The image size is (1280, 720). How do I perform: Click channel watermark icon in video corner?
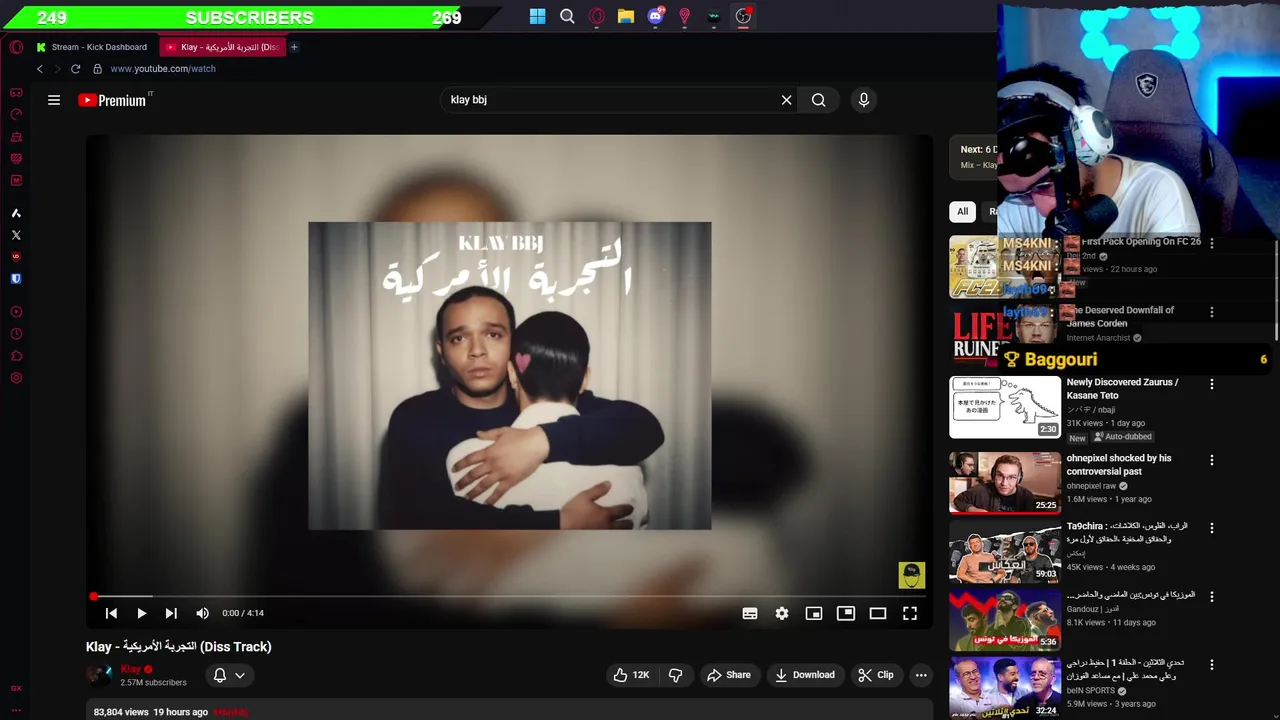click(x=912, y=575)
